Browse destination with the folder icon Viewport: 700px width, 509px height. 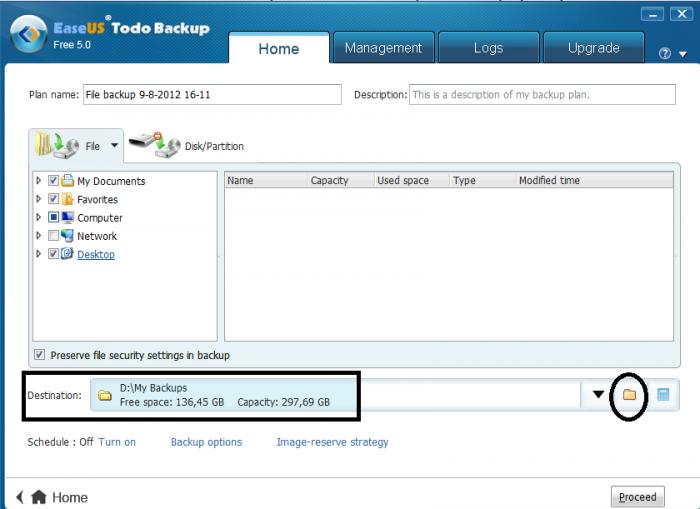pos(629,394)
